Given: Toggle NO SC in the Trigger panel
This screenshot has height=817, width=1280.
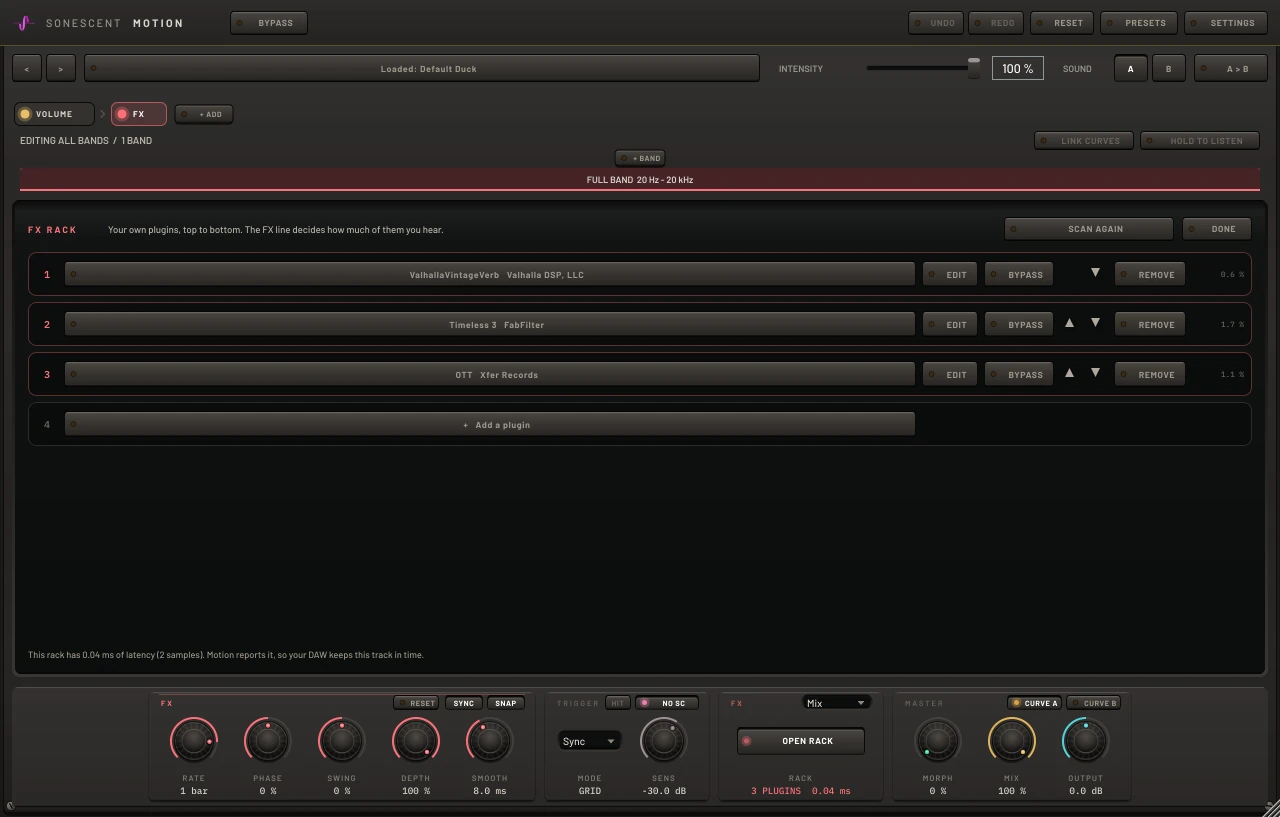Looking at the screenshot, I should pyautogui.click(x=667, y=703).
